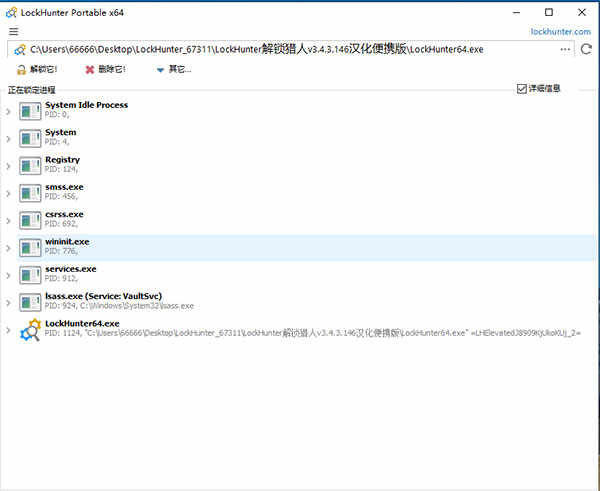
Task: Click the services.exe process icon
Action: (30, 276)
